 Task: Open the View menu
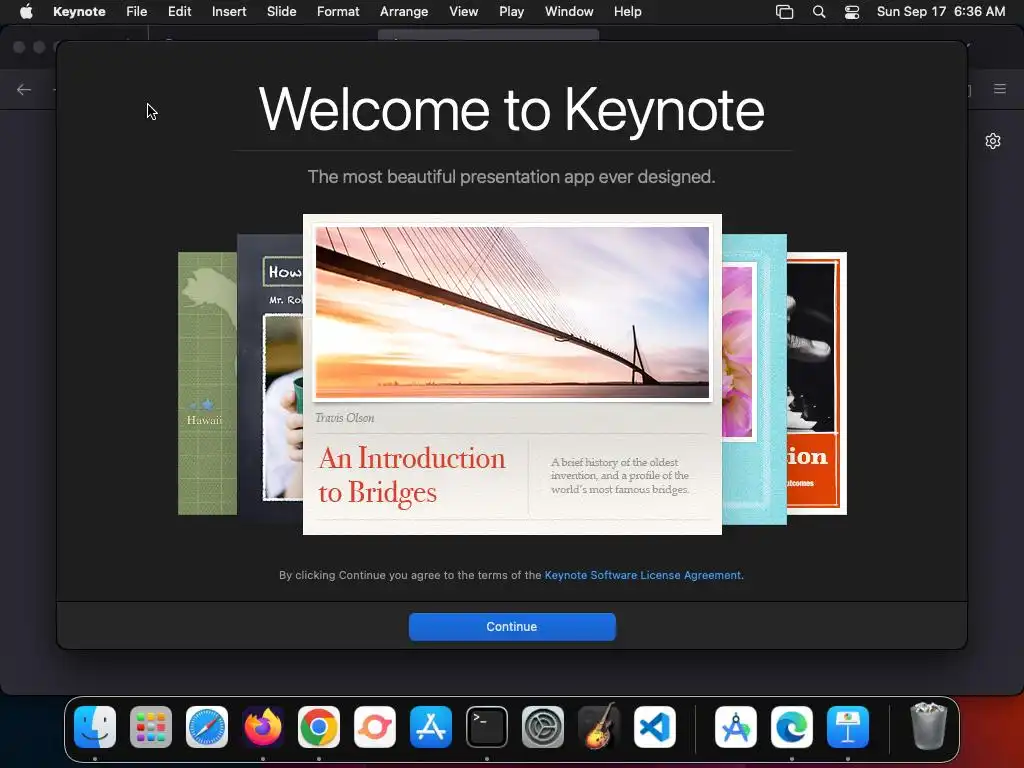464,12
